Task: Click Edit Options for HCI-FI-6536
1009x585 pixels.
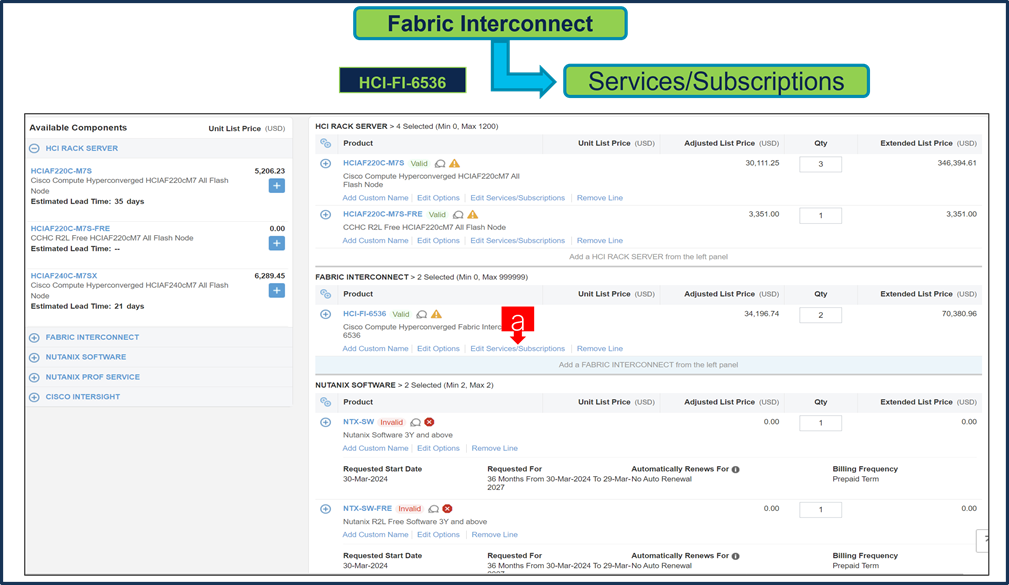Action: coord(438,349)
